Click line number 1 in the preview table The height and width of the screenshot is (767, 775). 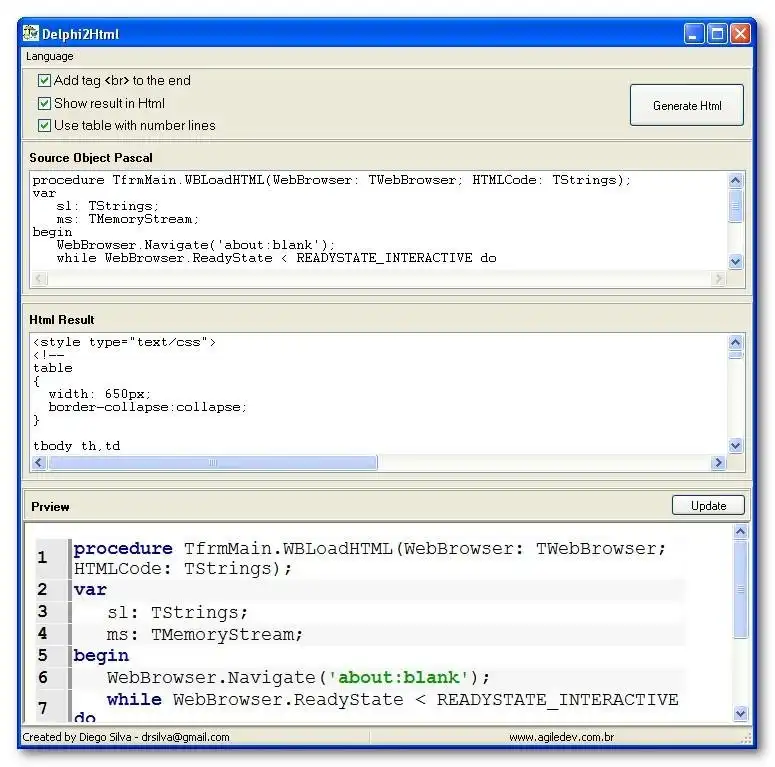[43, 557]
